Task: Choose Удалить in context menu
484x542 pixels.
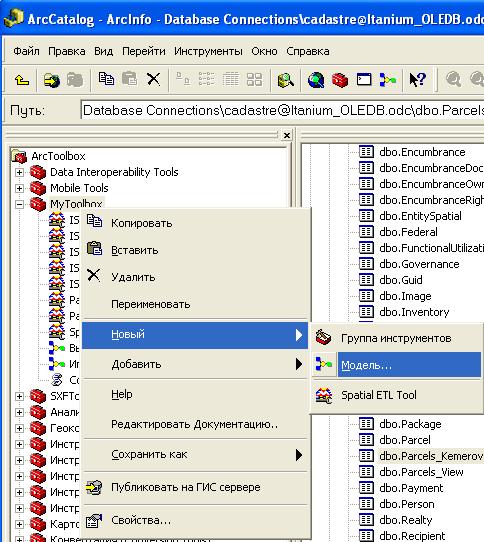Action: click(x=195, y=277)
